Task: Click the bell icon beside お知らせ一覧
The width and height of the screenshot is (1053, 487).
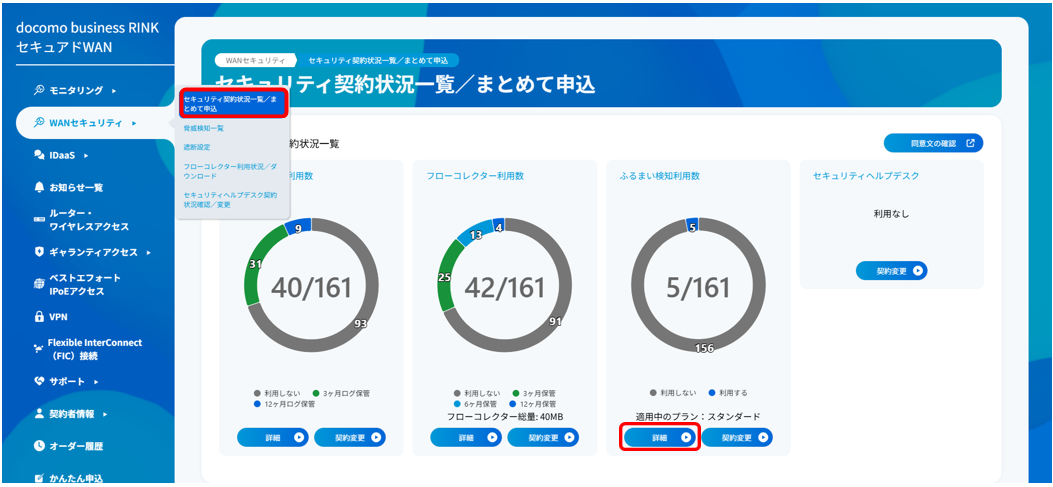Action: (x=40, y=187)
